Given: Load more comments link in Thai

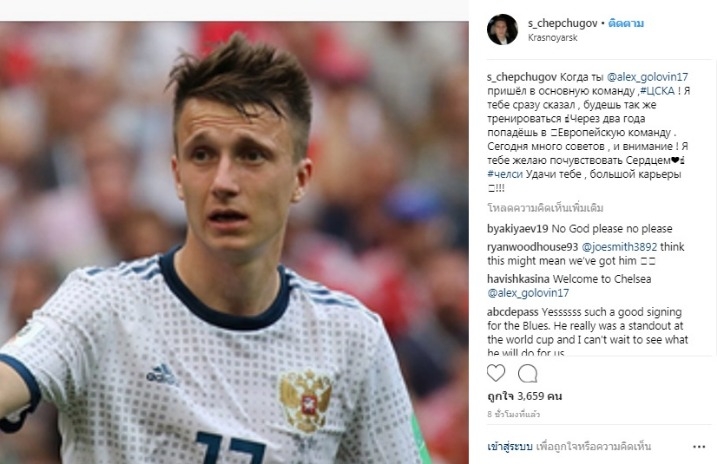Looking at the screenshot, I should pos(545,208).
